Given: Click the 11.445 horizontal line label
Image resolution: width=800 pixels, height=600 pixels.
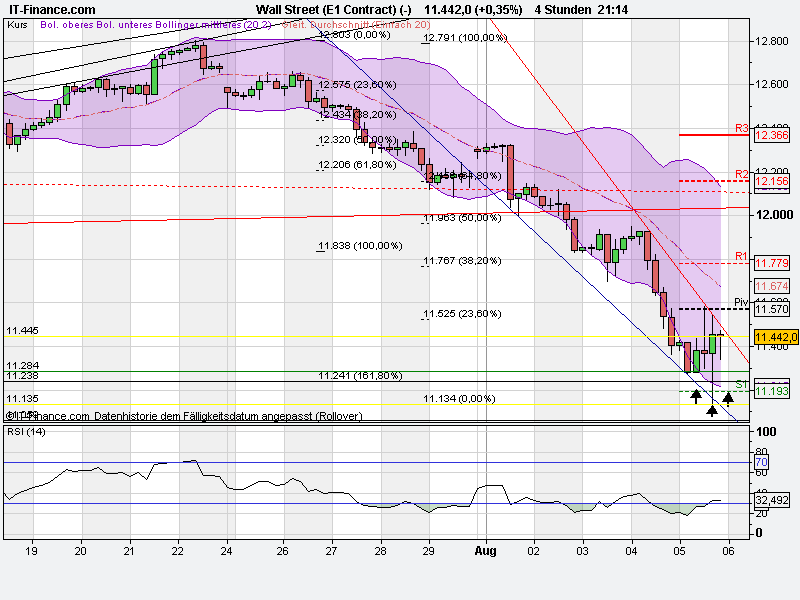Looking at the screenshot, I should 22,331.
